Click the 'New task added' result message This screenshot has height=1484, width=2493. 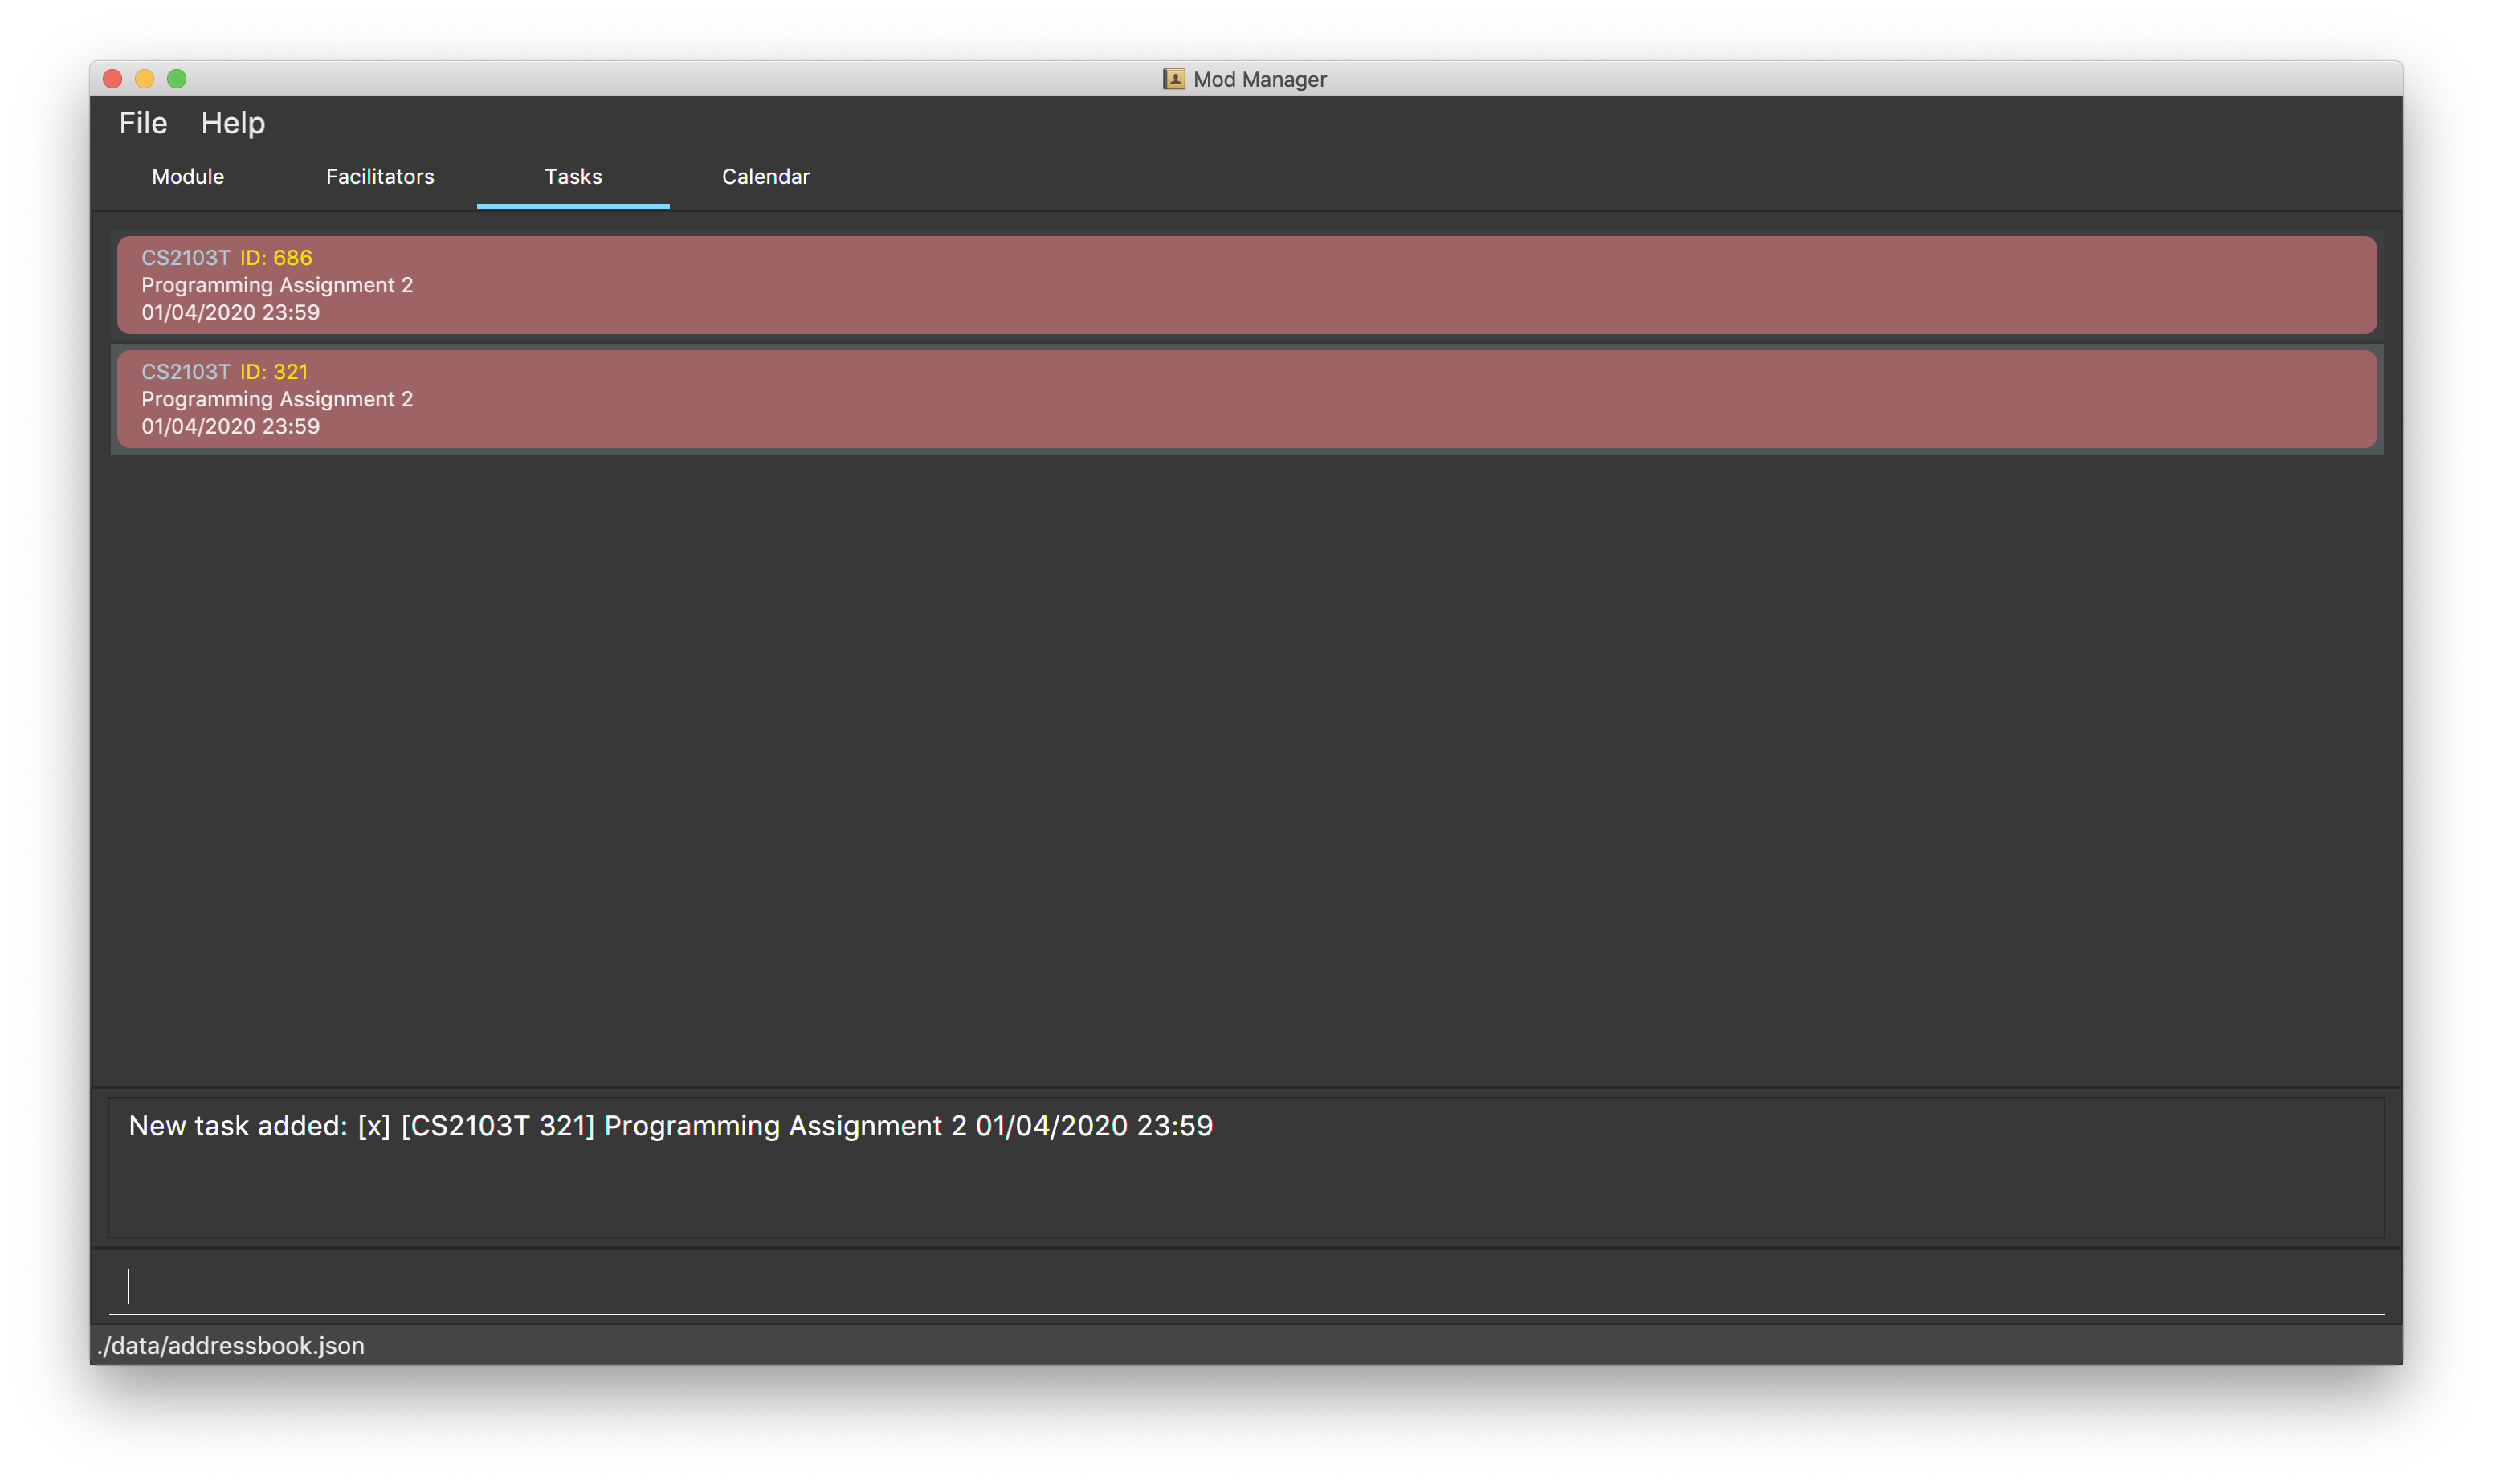pyautogui.click(x=670, y=1126)
